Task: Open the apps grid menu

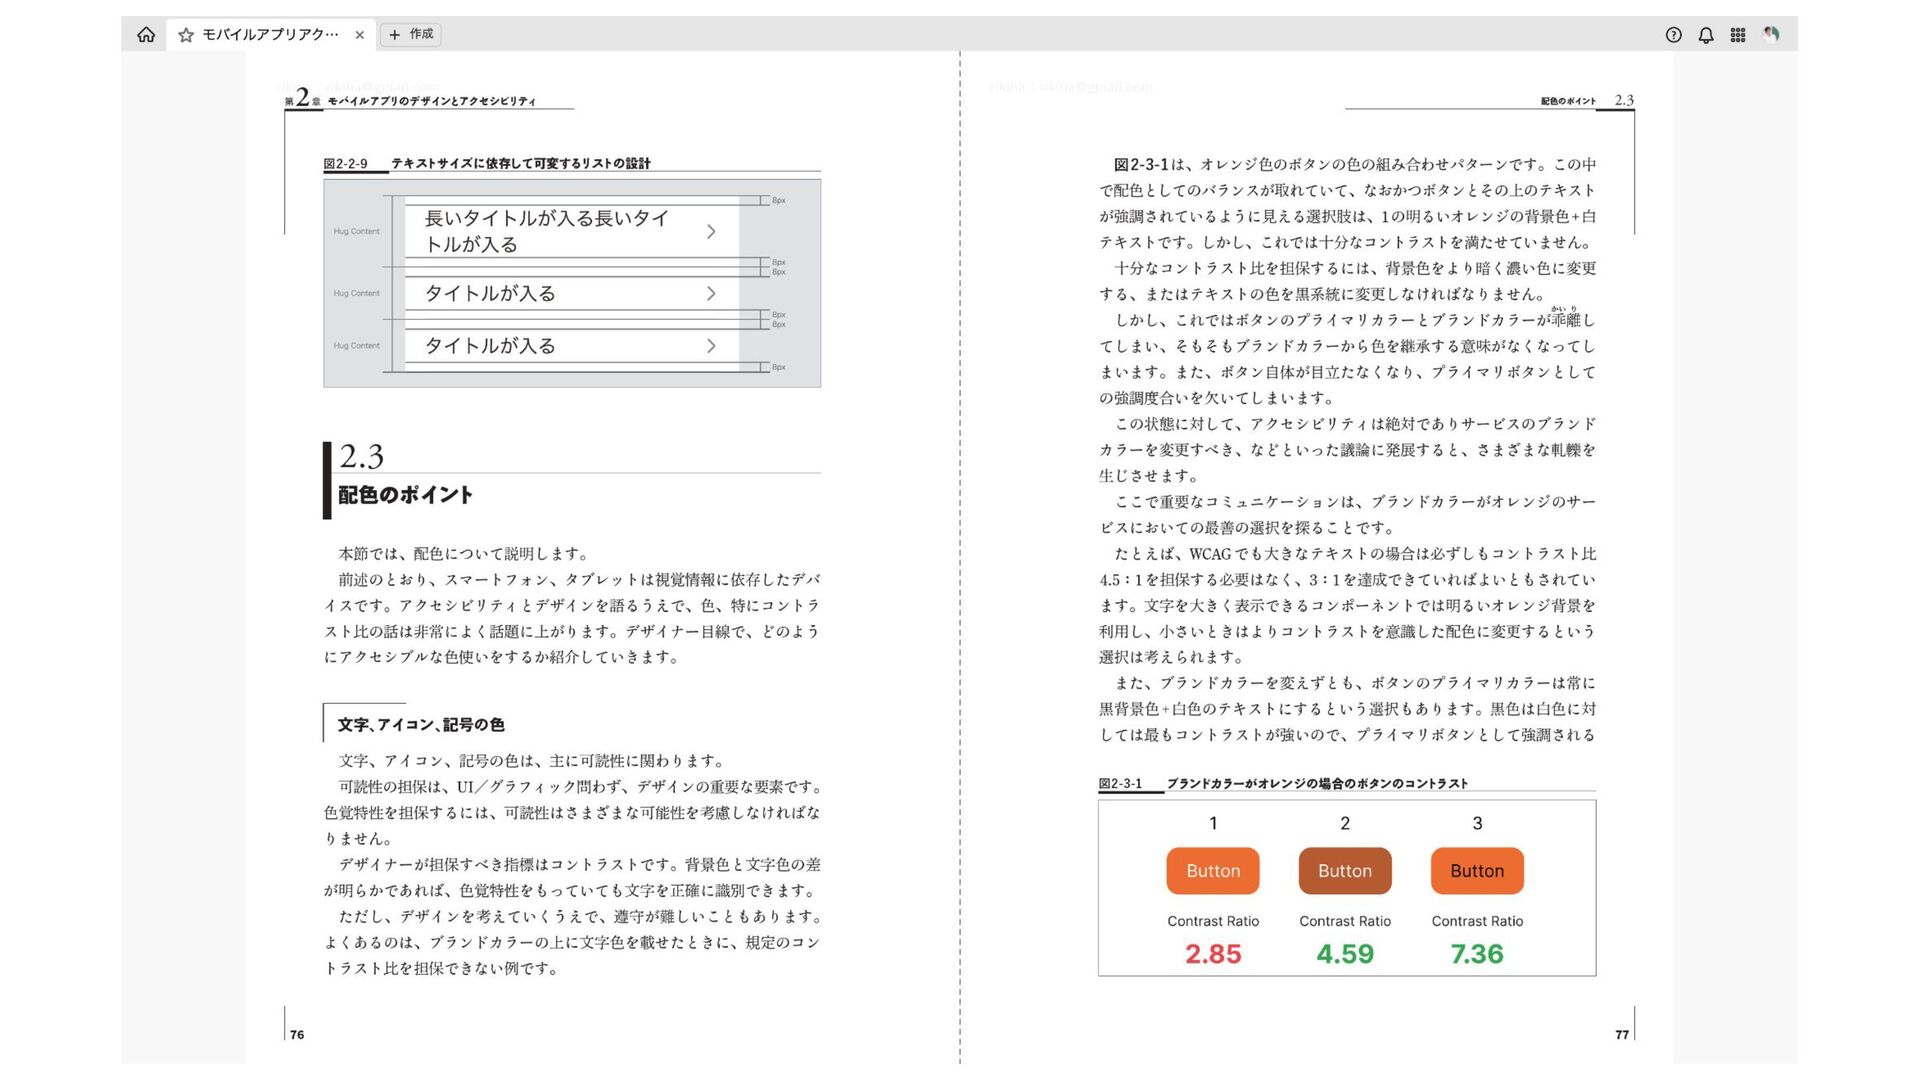Action: [x=1738, y=35]
